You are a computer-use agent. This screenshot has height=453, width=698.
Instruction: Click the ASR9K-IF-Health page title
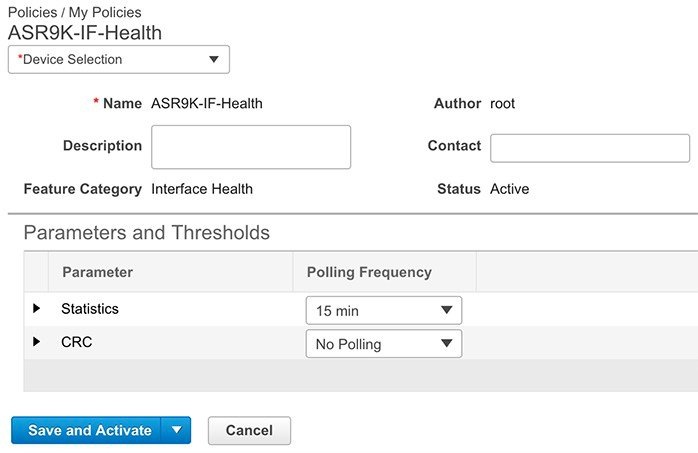pyautogui.click(x=85, y=32)
